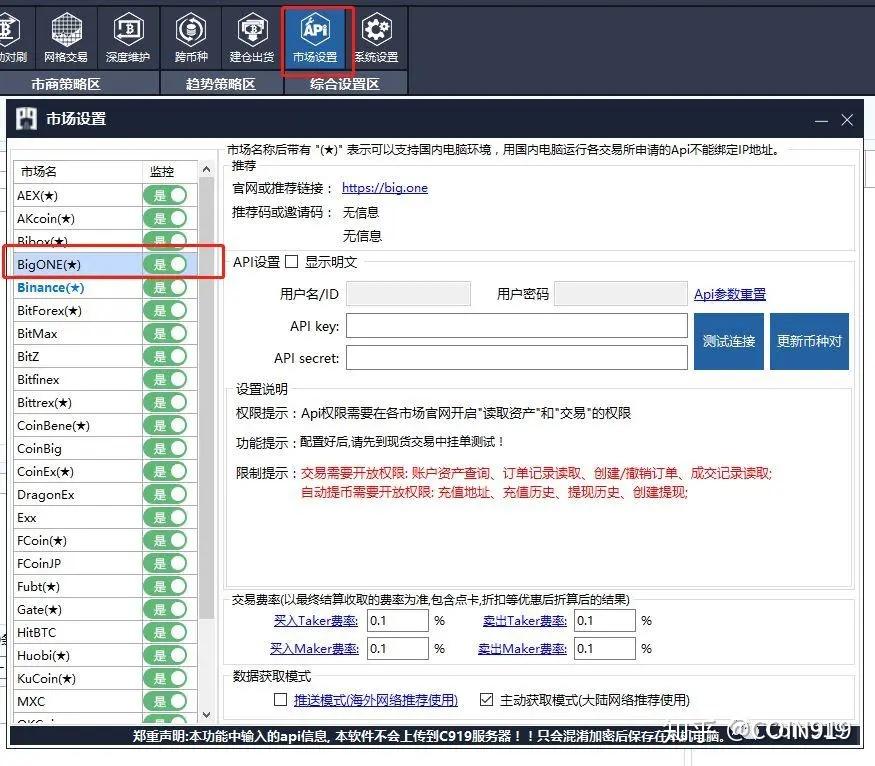
Task: Click the 买入Maker费率 link
Action: click(x=314, y=648)
